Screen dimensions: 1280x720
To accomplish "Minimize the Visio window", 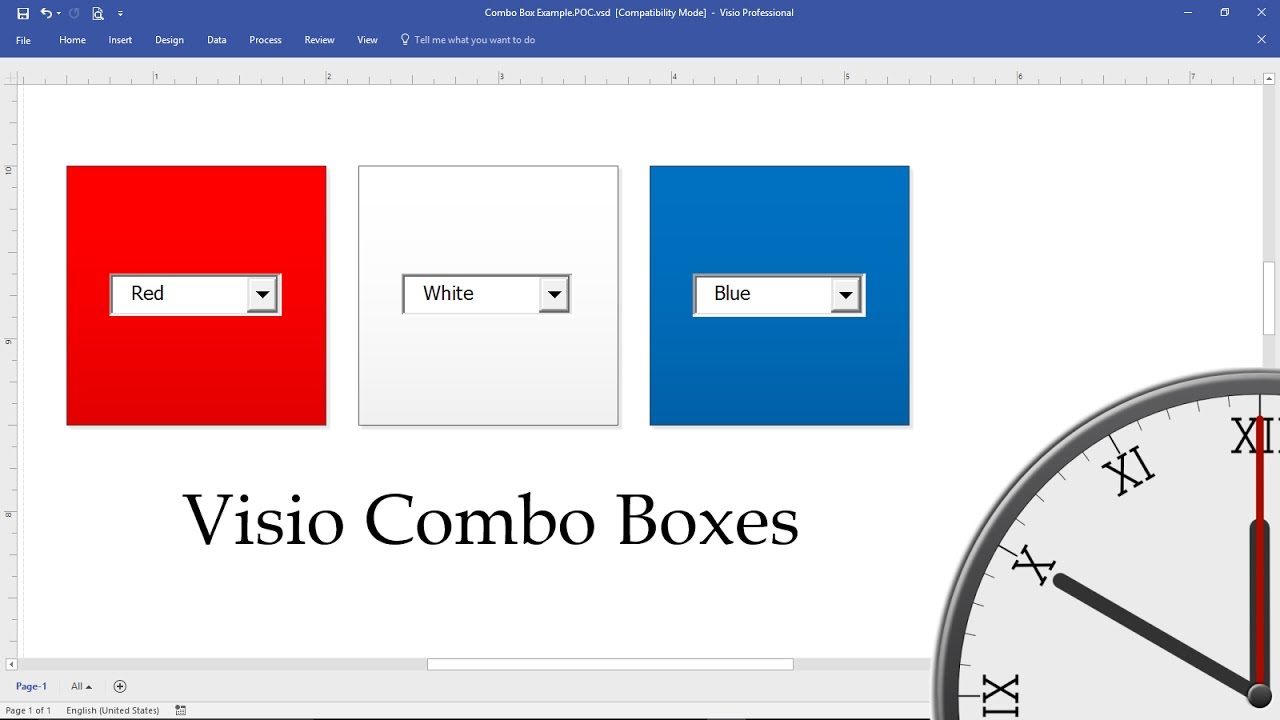I will click(1187, 13).
